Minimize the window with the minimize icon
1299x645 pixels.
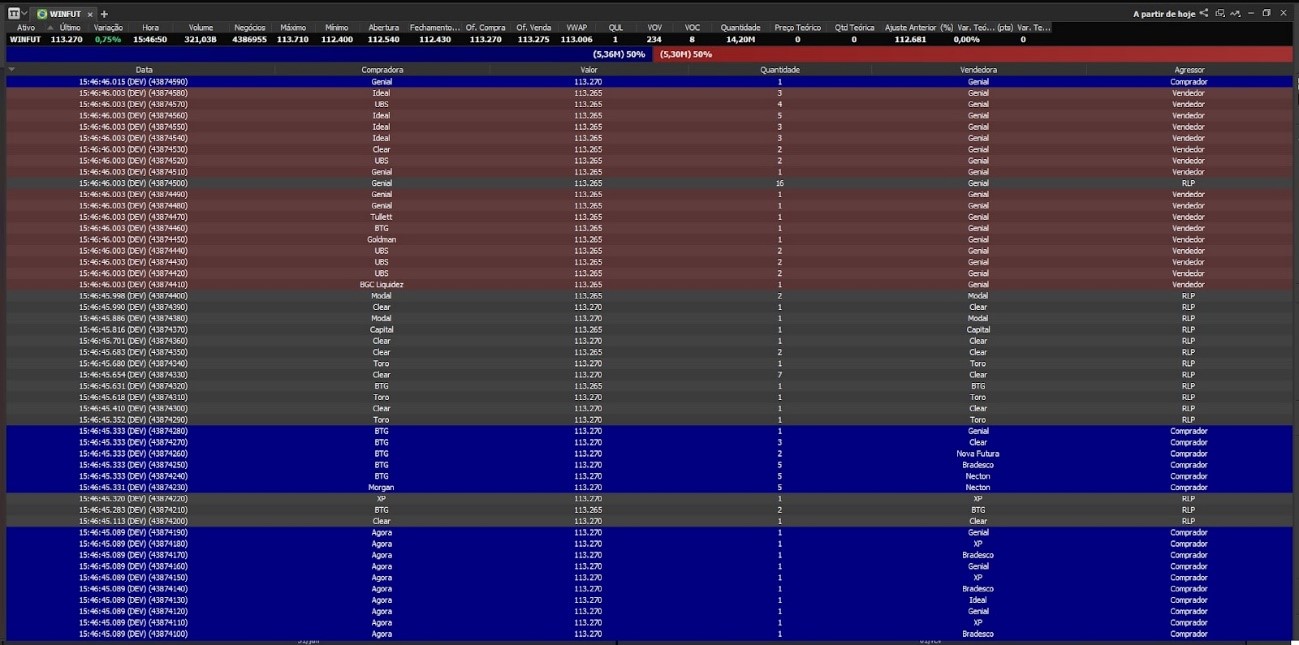point(1251,14)
